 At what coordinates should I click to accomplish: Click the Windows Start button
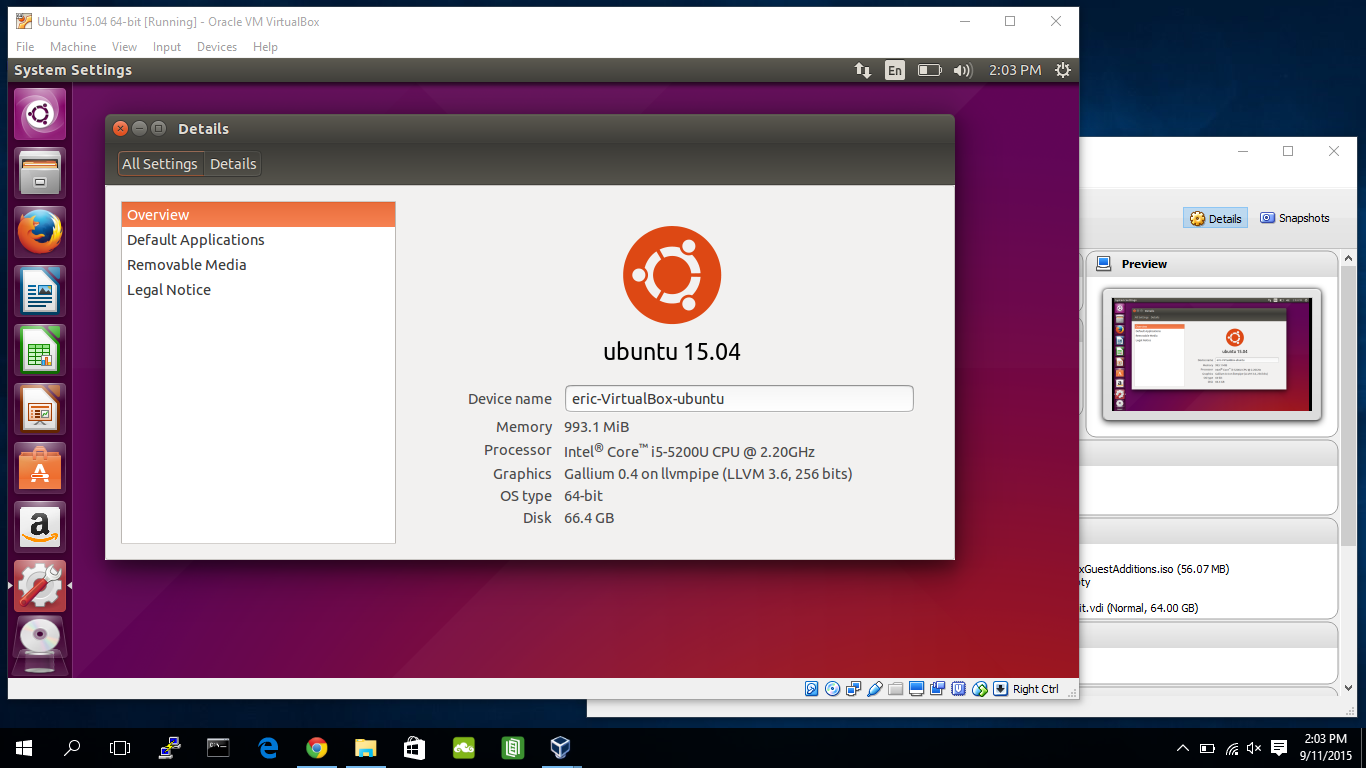[x=24, y=748]
